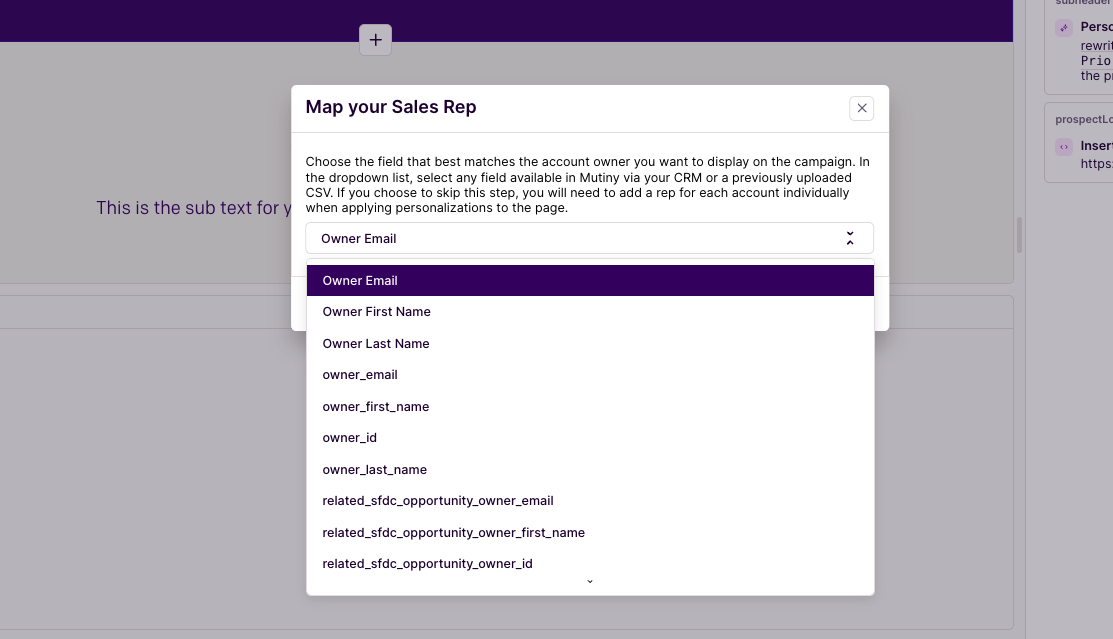The width and height of the screenshot is (1113, 639).
Task: Open the Owner Email field dropdown
Action: pos(589,239)
